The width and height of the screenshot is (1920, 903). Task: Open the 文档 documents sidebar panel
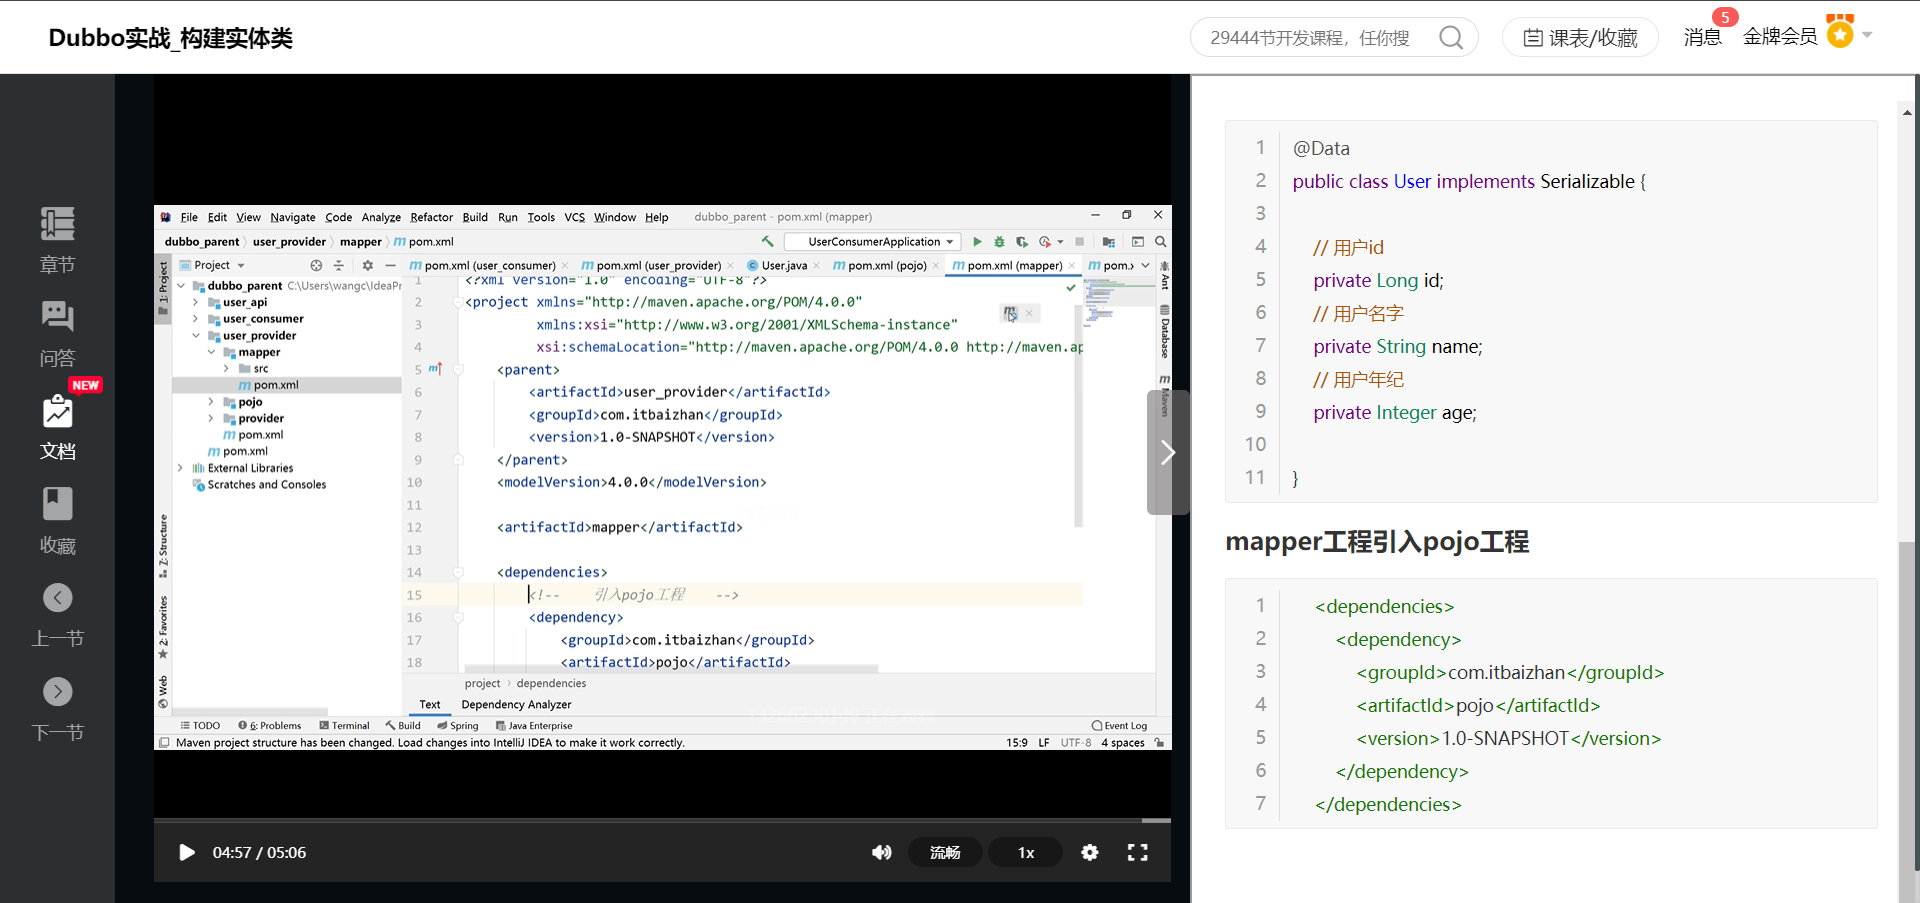57,428
